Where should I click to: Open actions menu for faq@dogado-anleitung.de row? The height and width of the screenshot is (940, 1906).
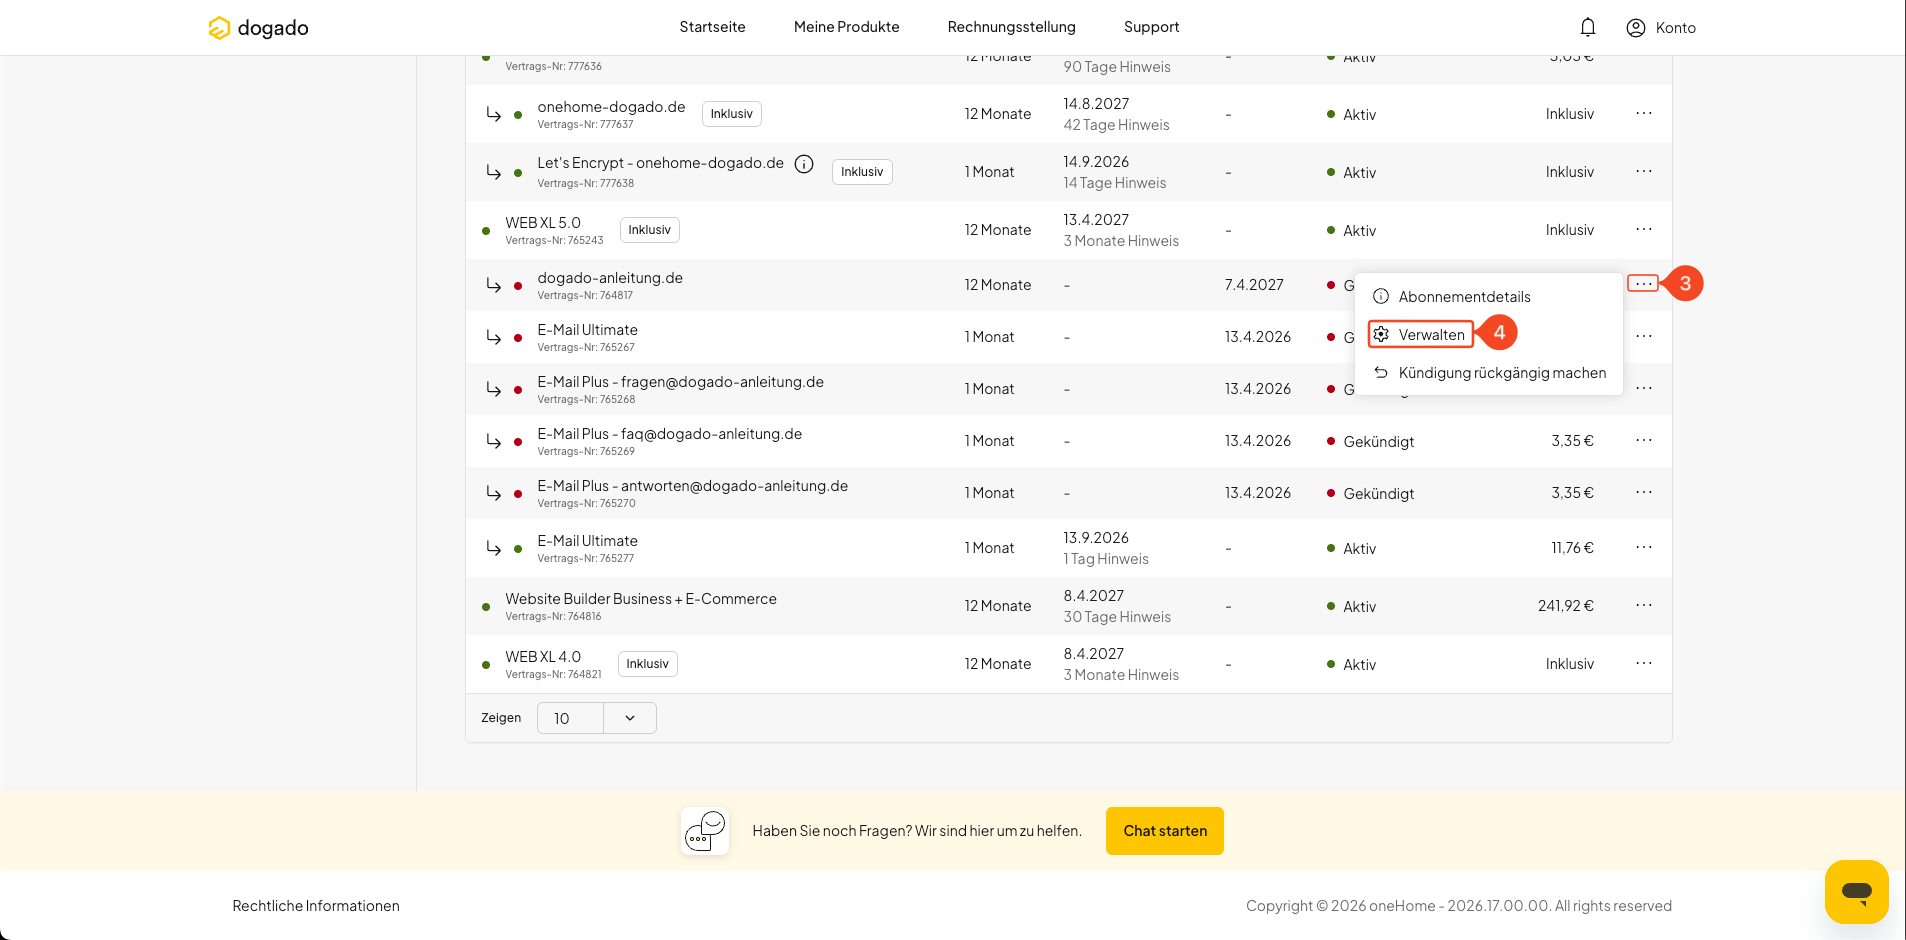point(1644,441)
